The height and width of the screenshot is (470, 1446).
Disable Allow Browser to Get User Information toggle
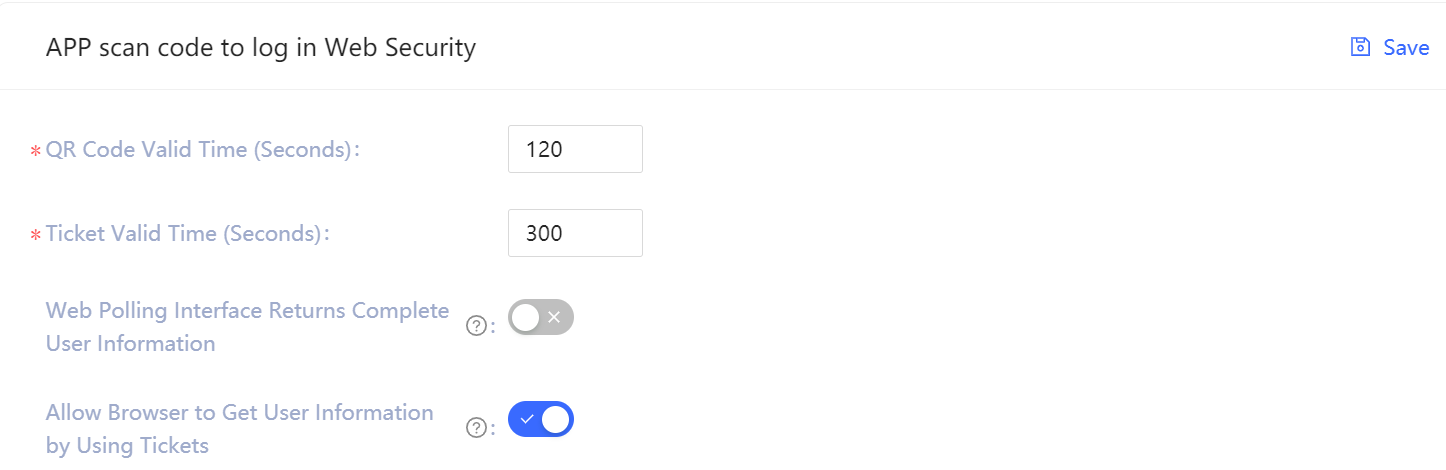pos(541,419)
